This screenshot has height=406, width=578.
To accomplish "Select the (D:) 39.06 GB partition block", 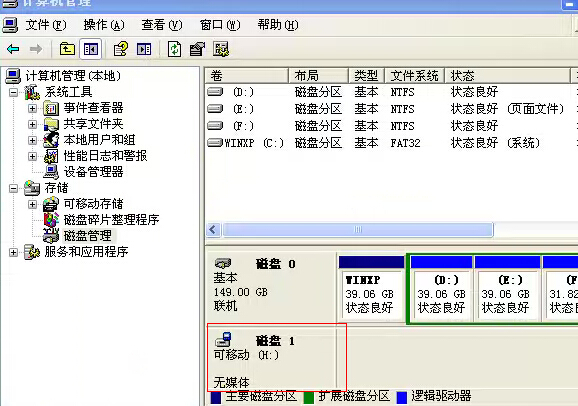I will pos(441,288).
